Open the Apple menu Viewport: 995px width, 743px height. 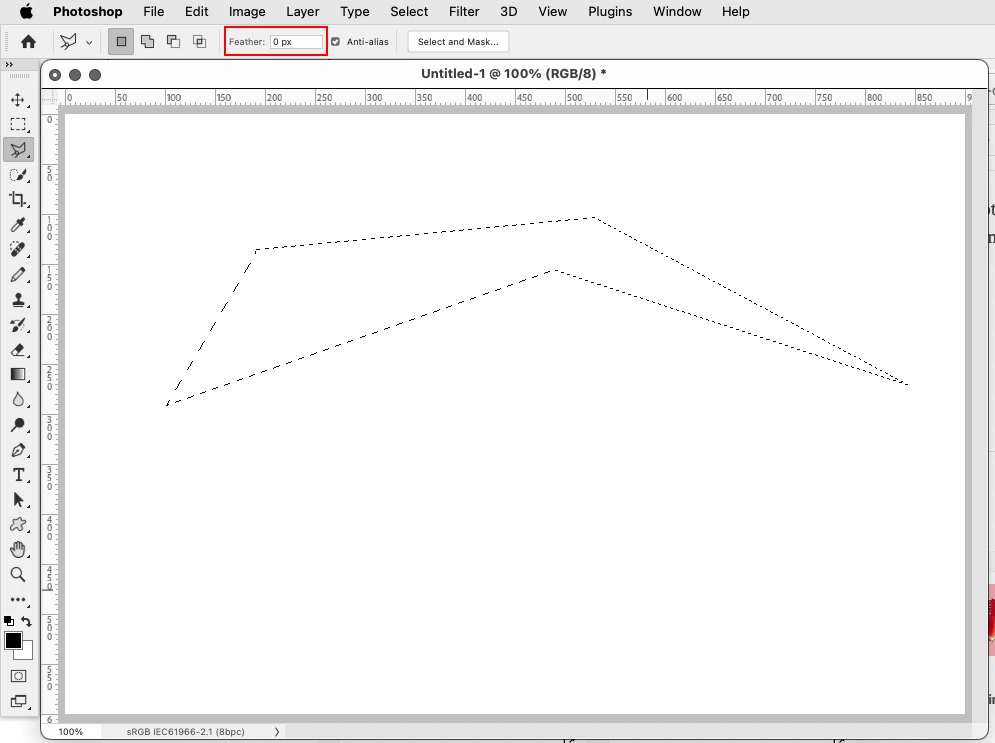26,11
